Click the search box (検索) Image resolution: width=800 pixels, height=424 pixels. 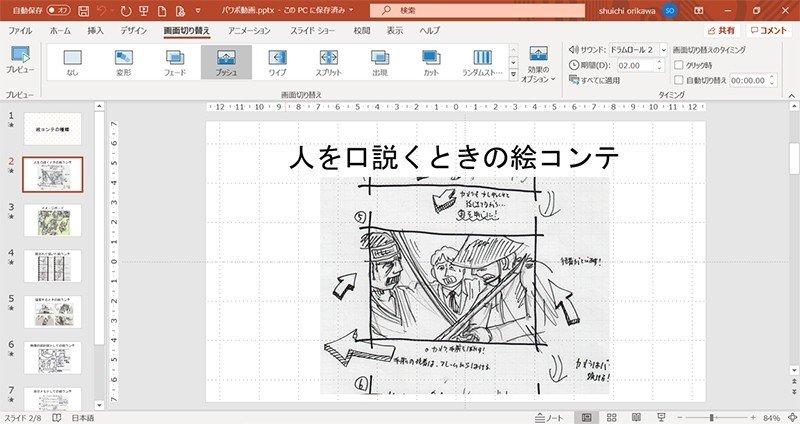coord(477,10)
